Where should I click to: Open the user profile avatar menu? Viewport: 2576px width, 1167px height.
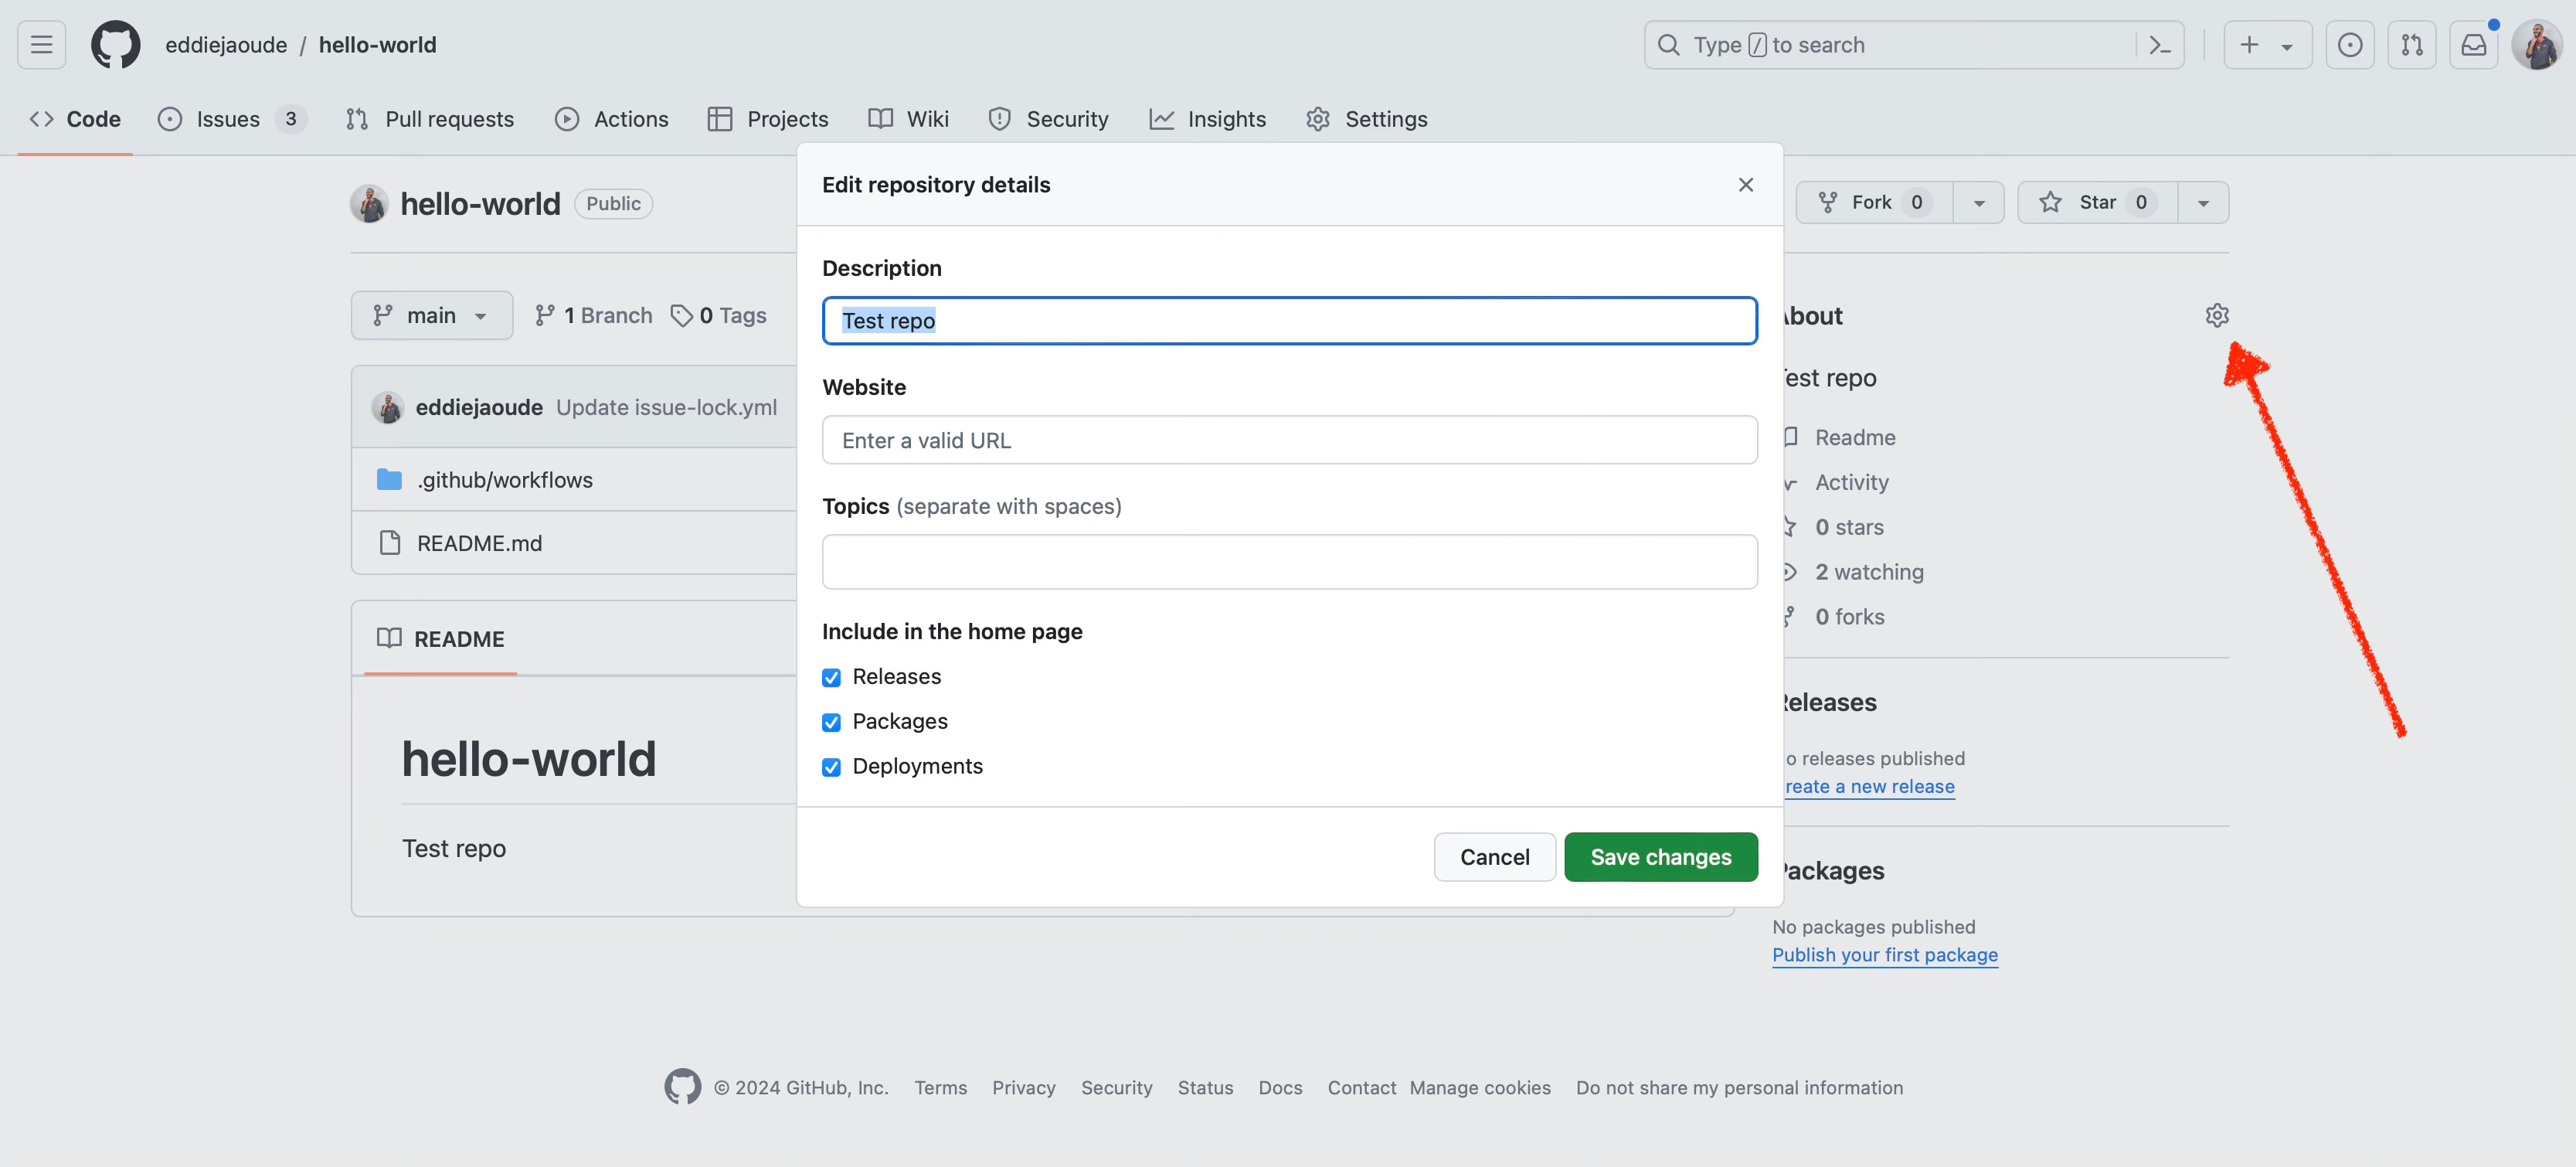tap(2537, 45)
